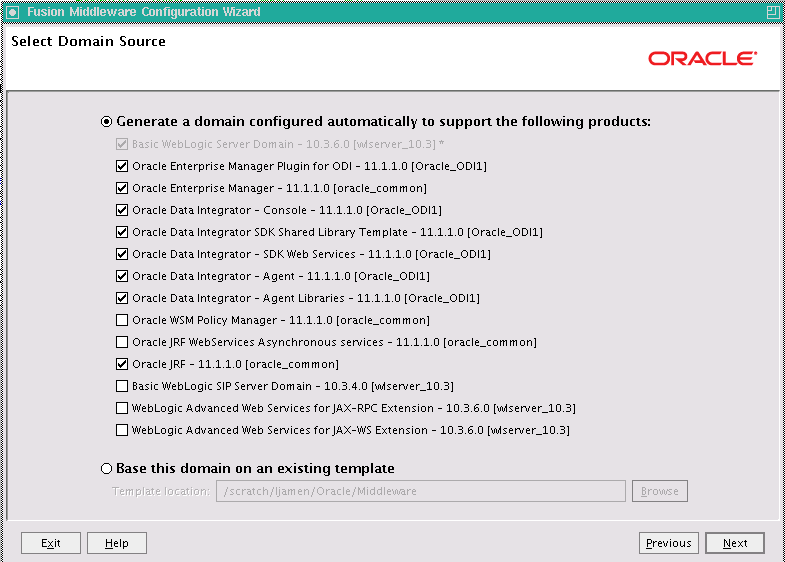Click the Select Domain Source heading
785x562 pixels.
click(88, 41)
